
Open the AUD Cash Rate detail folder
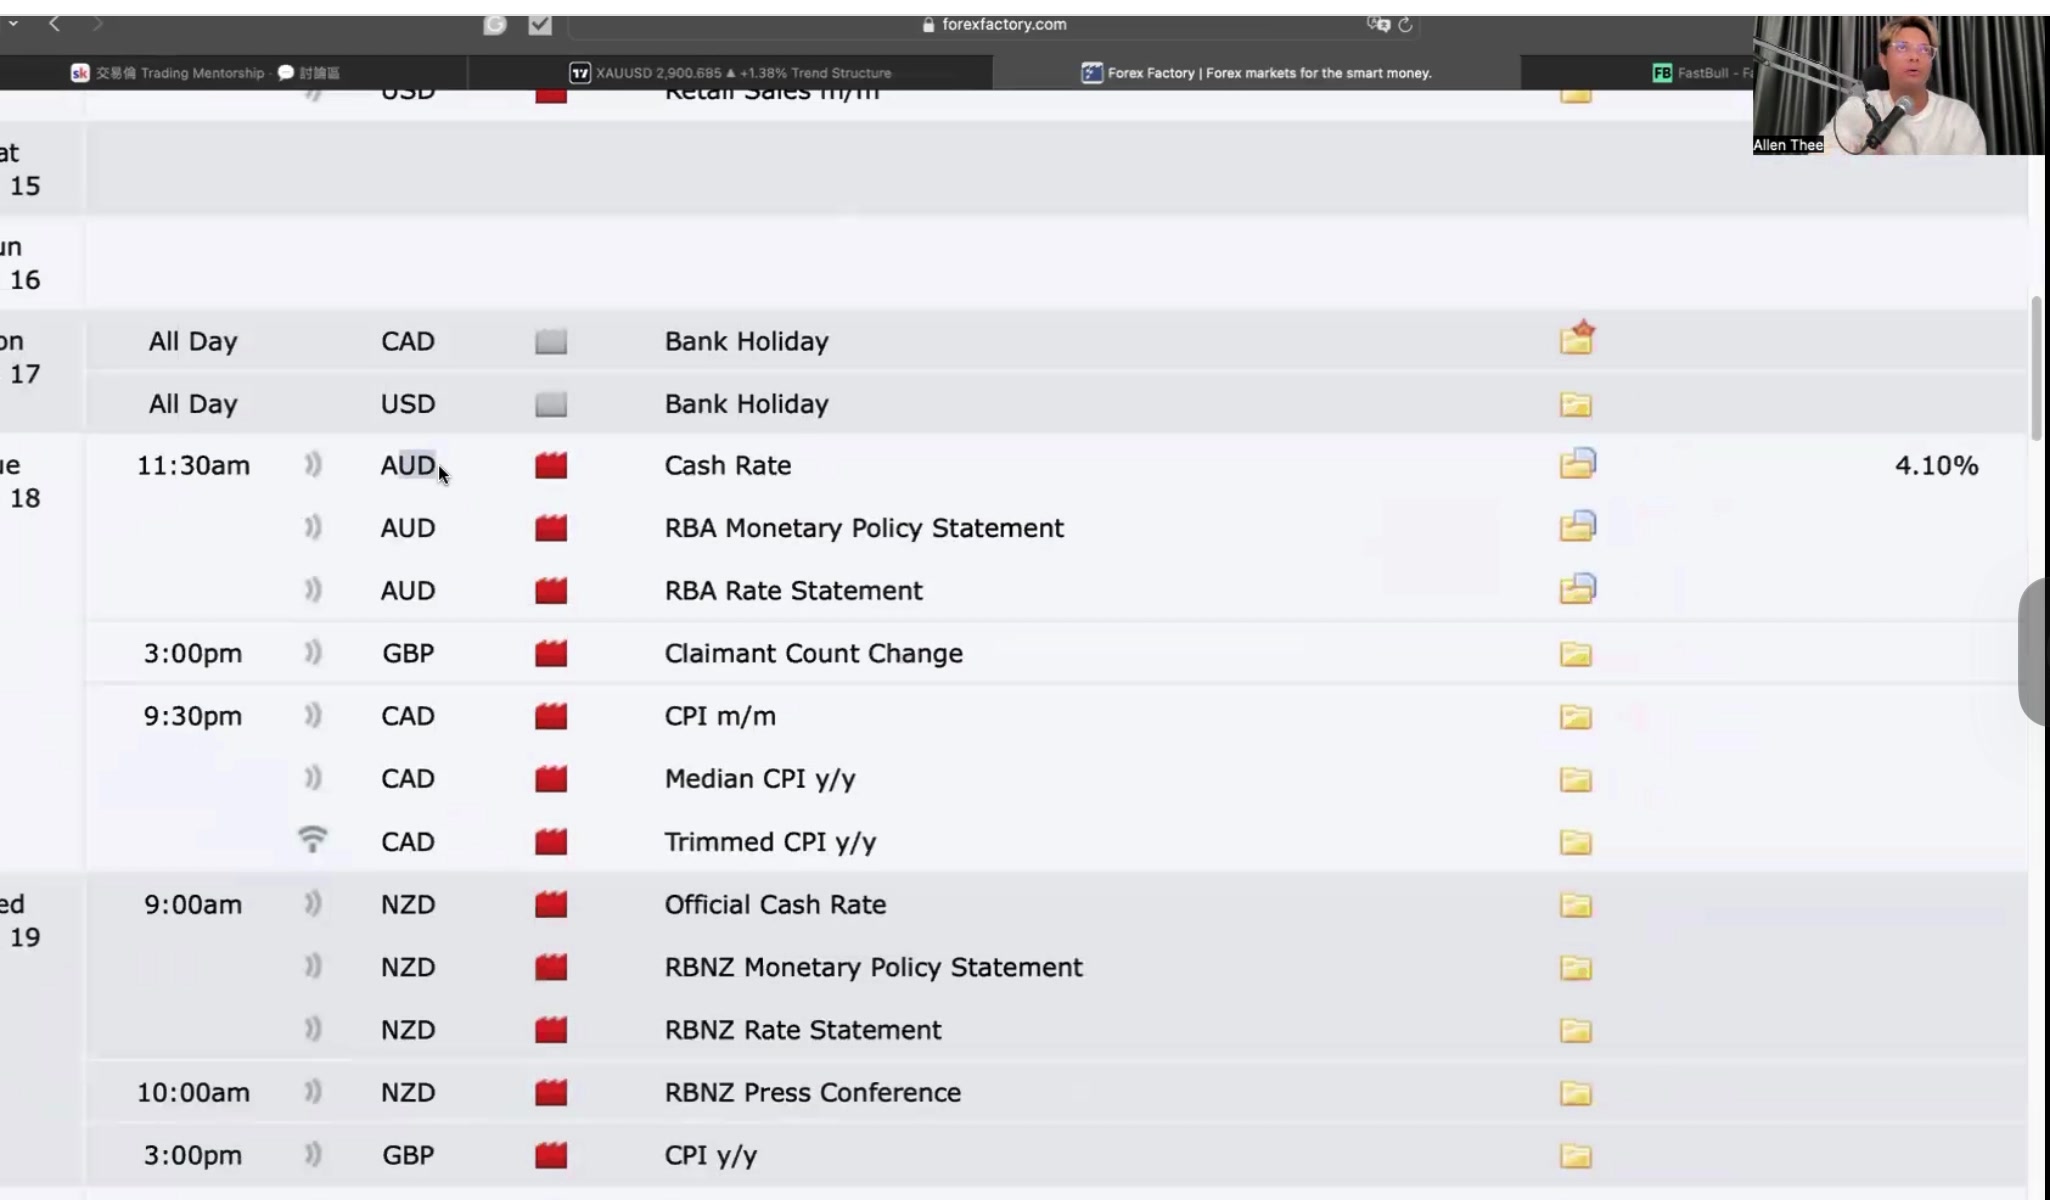click(1576, 465)
